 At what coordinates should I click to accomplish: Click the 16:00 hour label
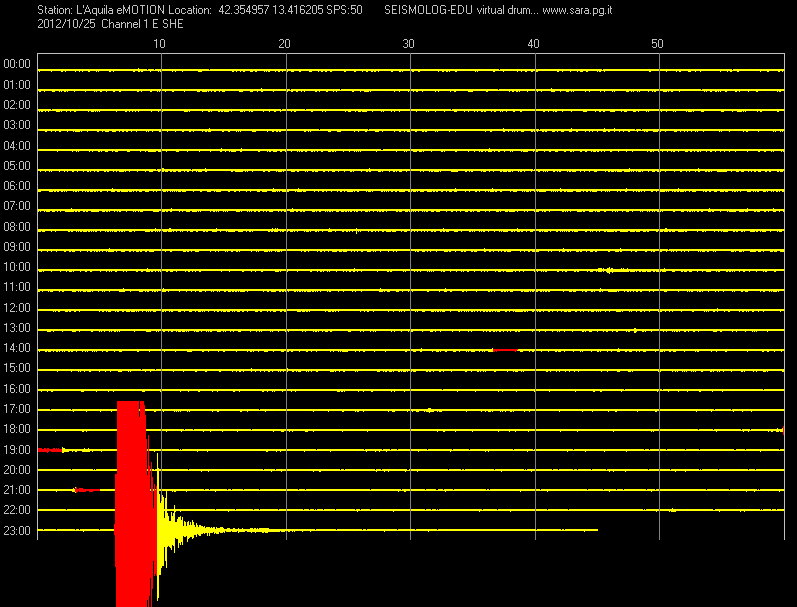click(17, 389)
